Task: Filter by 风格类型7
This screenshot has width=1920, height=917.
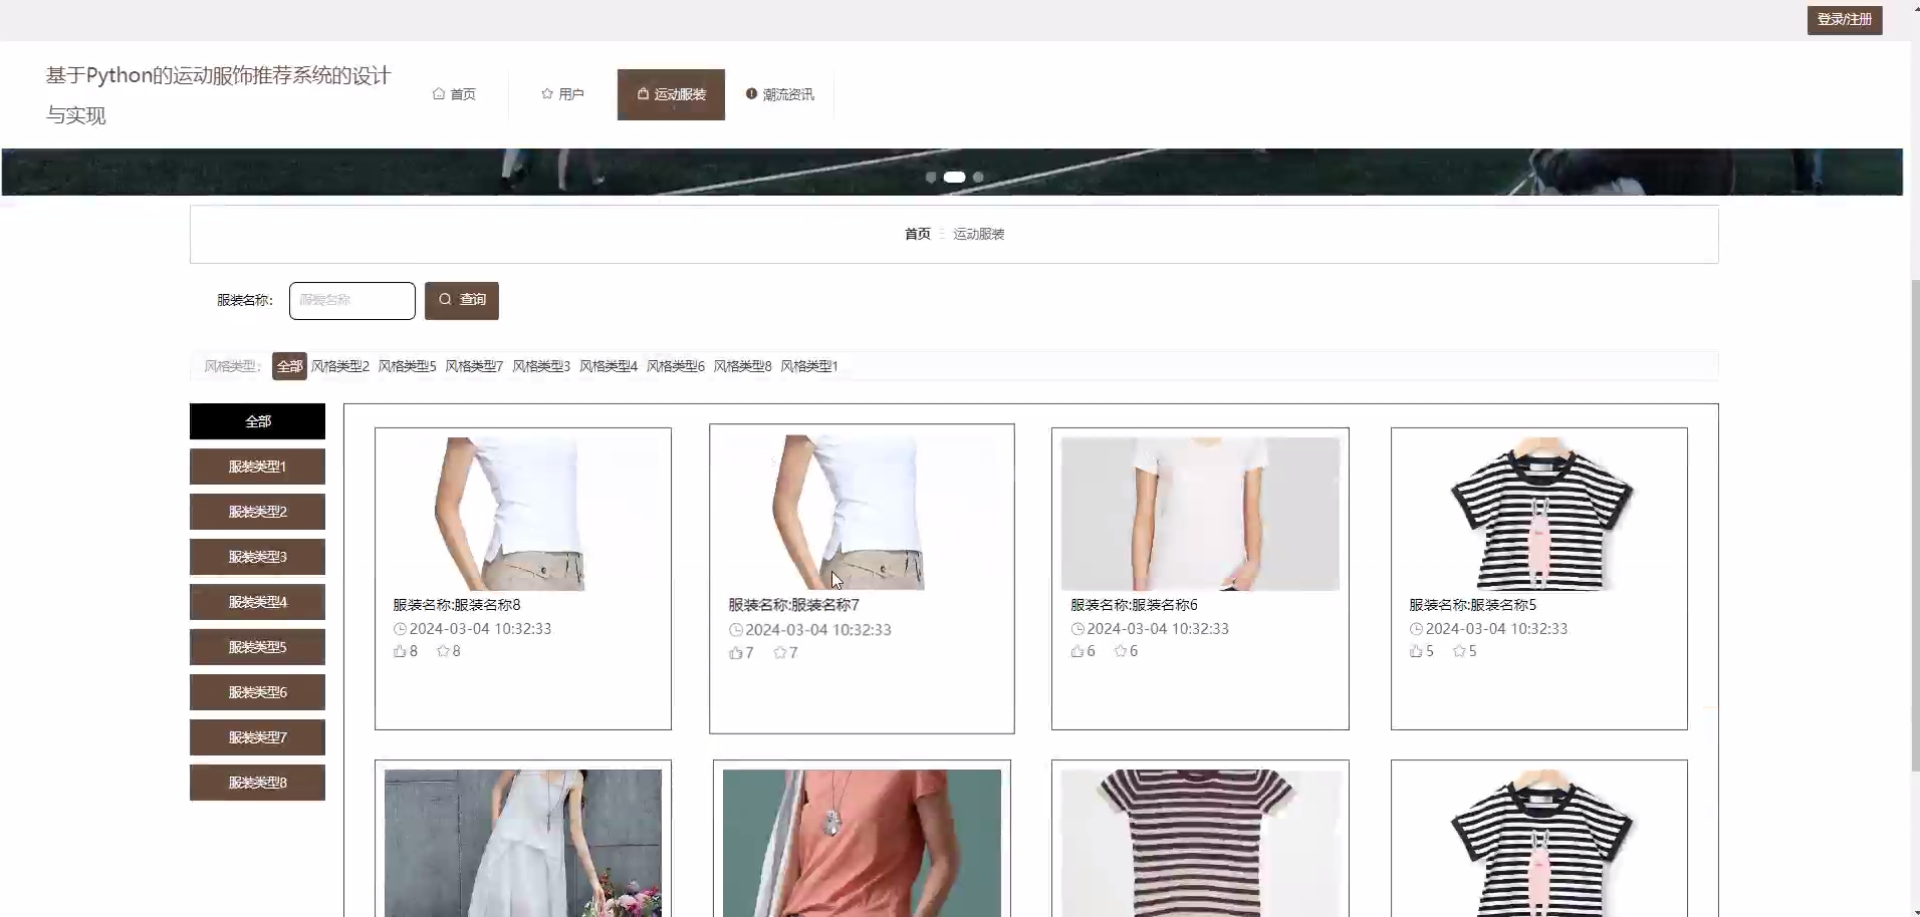Action: point(474,366)
